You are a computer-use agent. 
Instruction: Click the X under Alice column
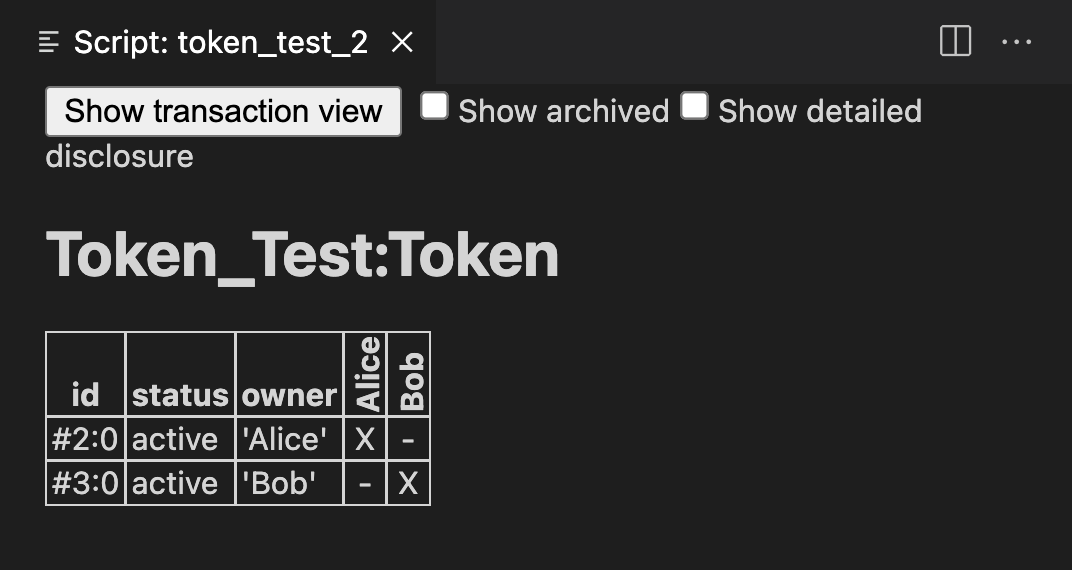[x=365, y=439]
